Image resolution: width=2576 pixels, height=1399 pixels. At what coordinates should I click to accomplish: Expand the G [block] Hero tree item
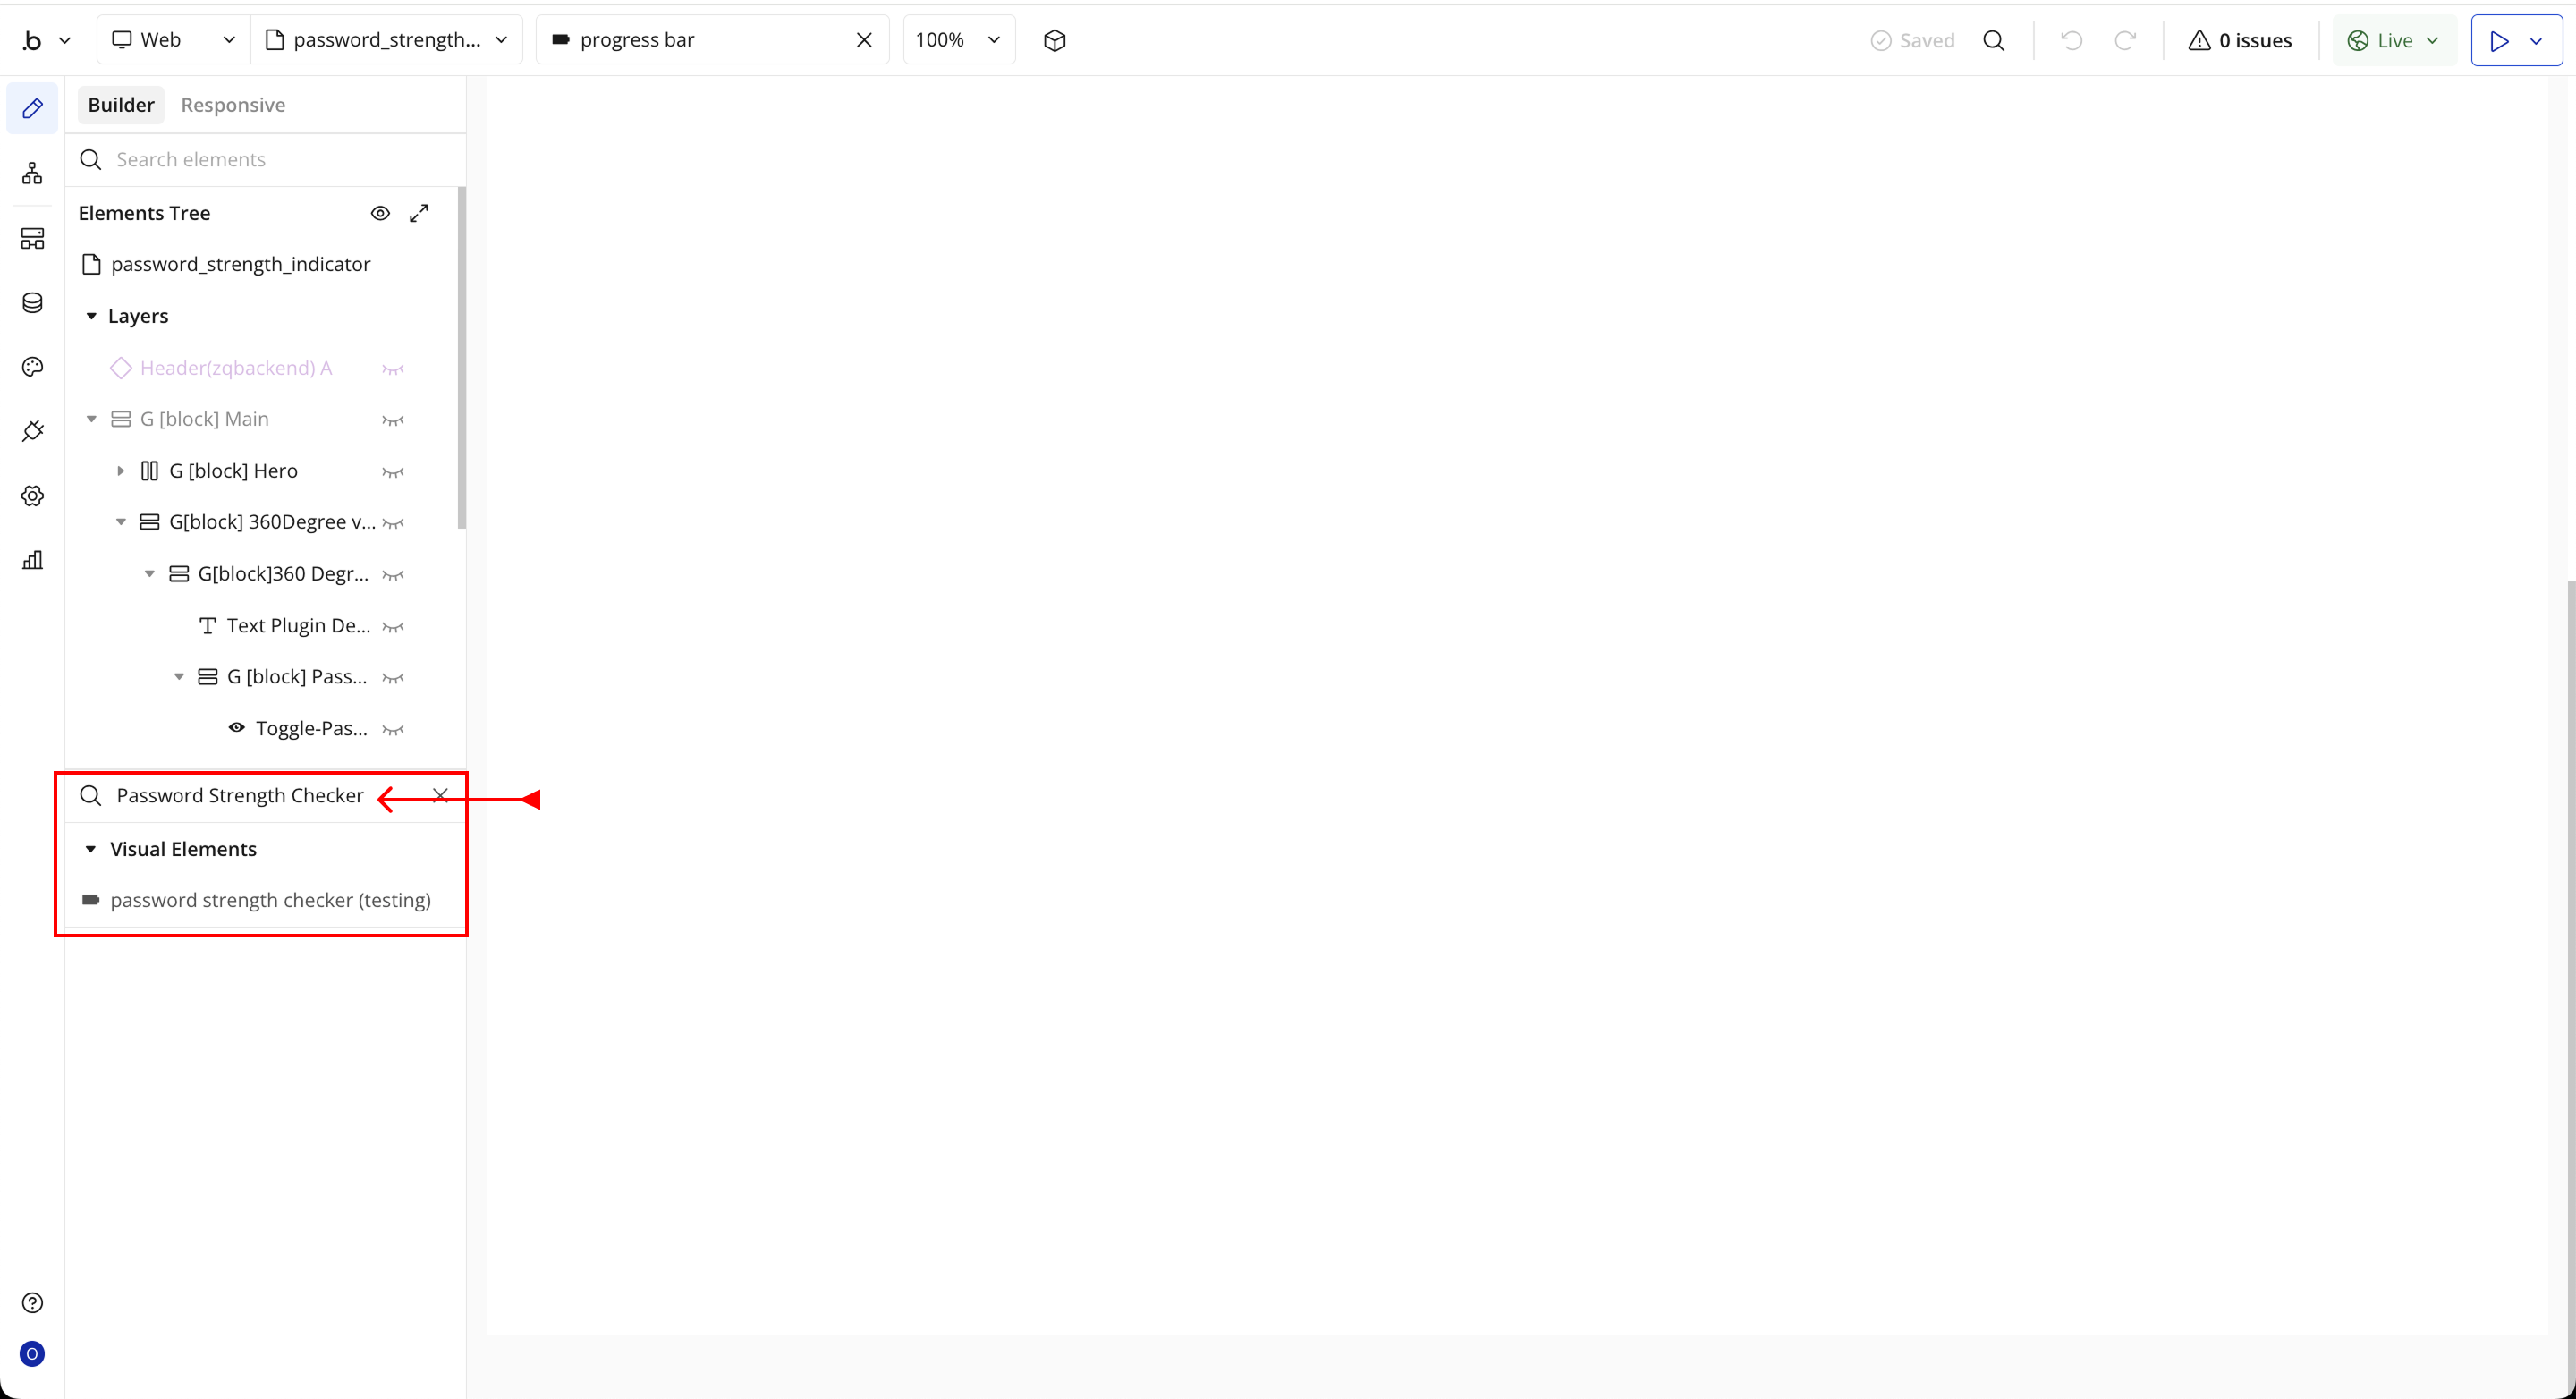[x=120, y=471]
